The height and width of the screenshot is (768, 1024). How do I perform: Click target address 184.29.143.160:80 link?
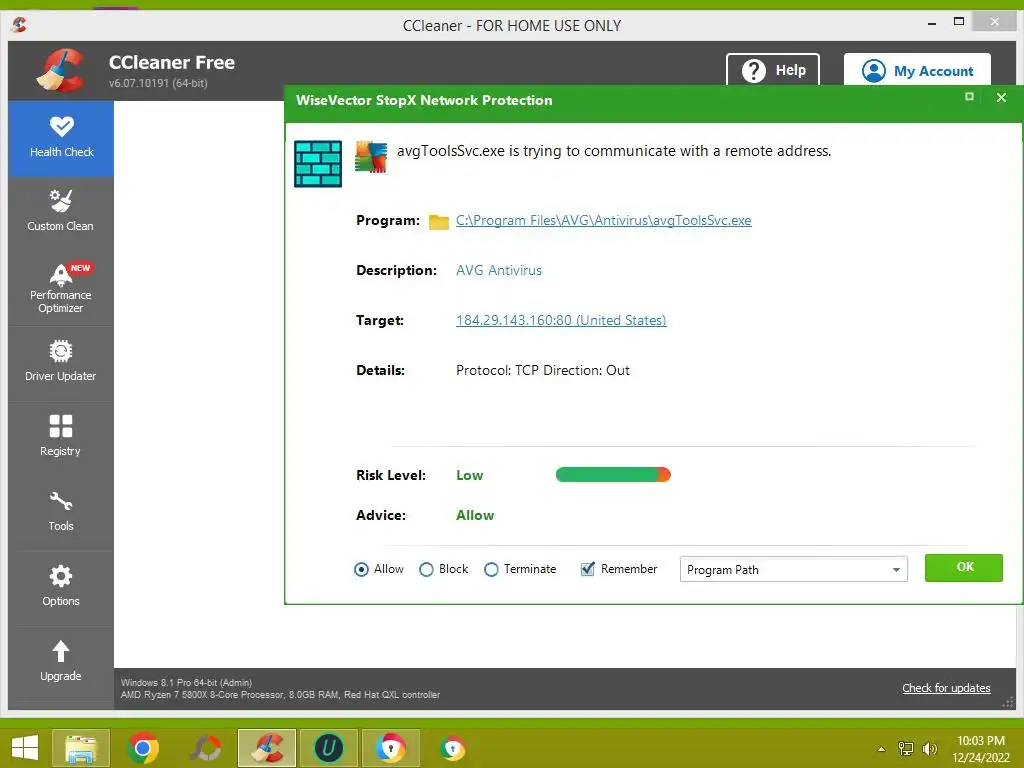pyautogui.click(x=561, y=320)
